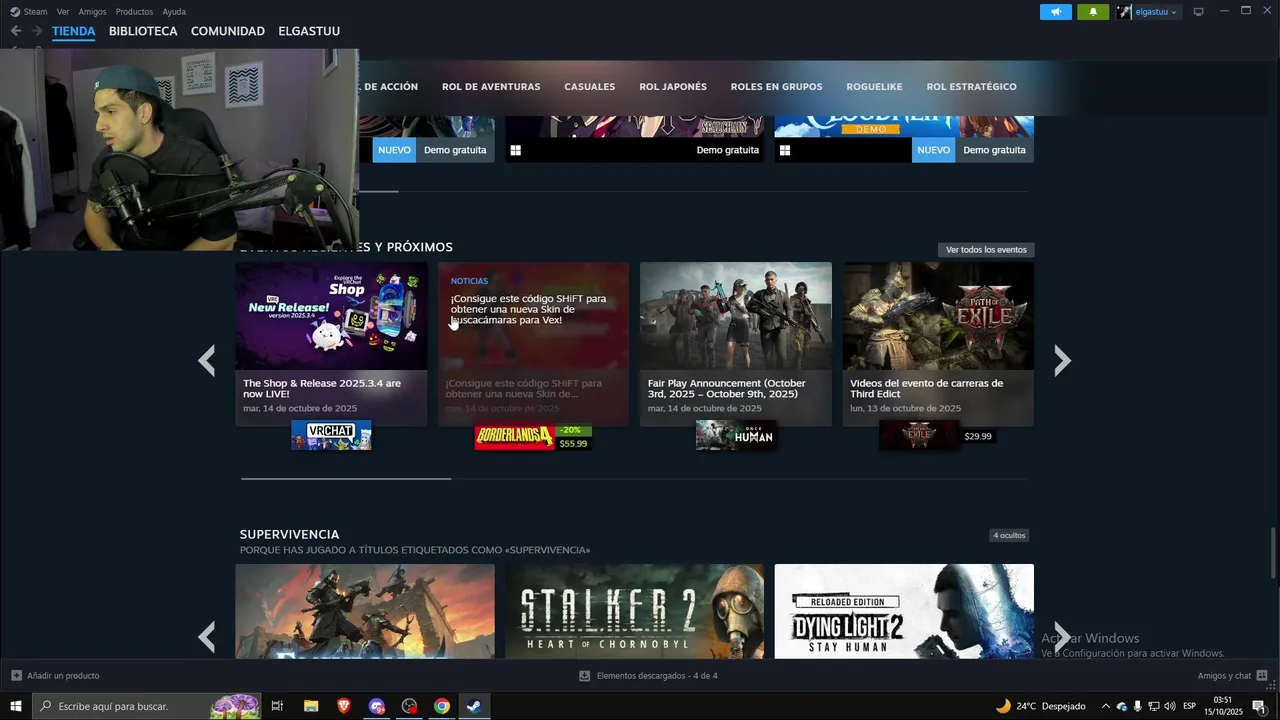The height and width of the screenshot is (720, 1280).
Task: Click the events carousel scroll bar
Action: [x=346, y=479]
